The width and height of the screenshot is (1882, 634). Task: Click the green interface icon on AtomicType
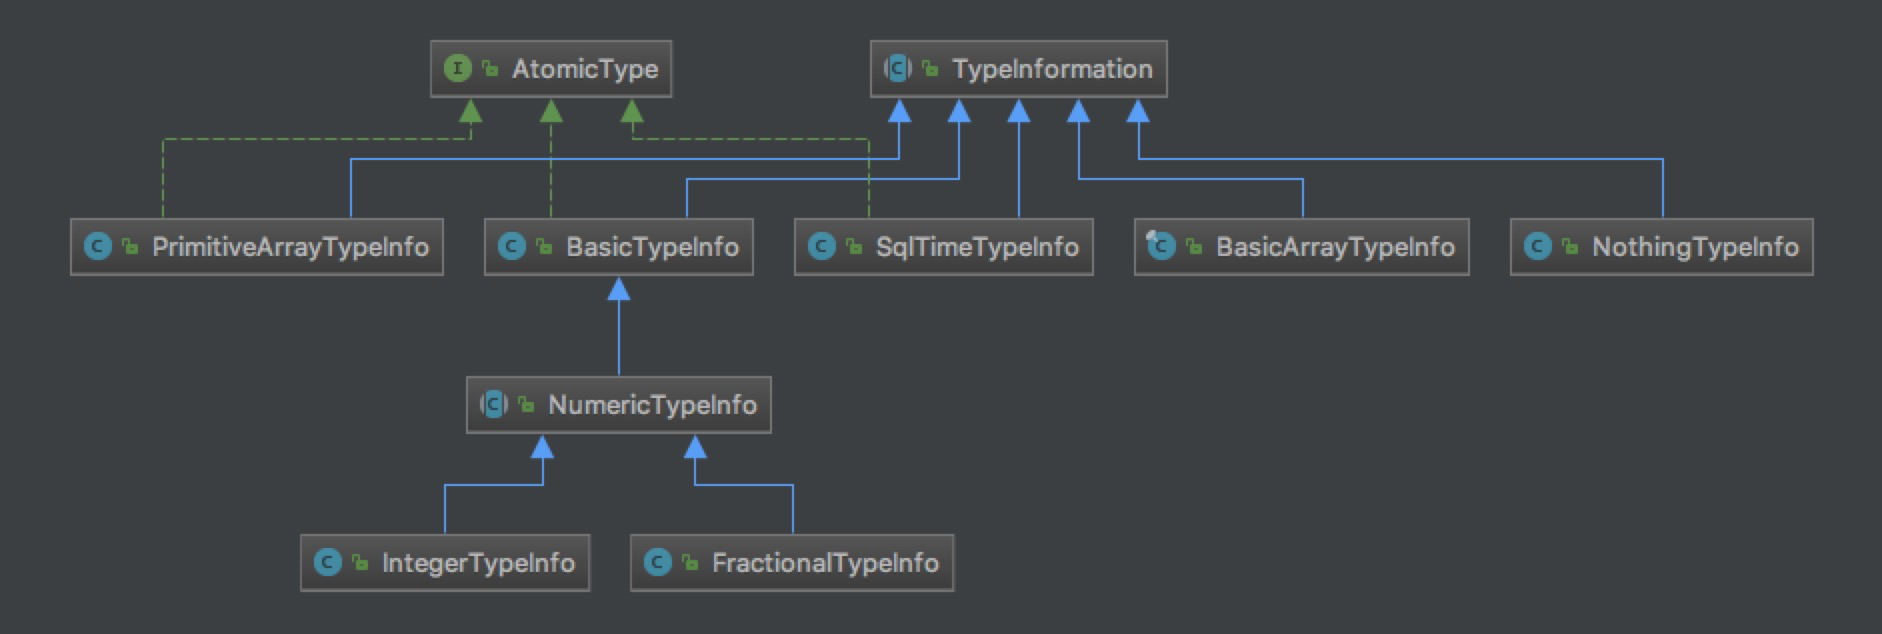point(457,69)
